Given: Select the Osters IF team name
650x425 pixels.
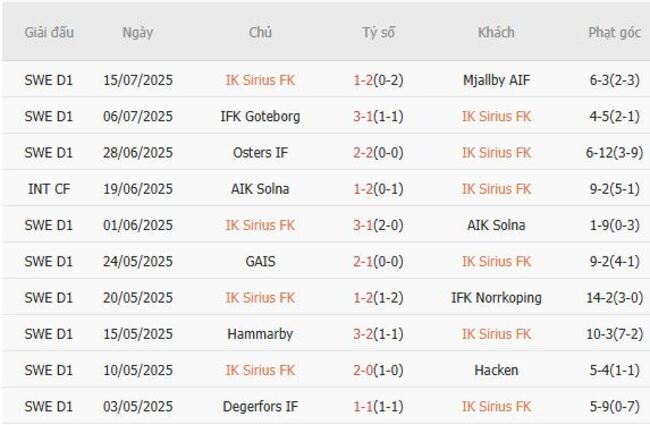Looking at the screenshot, I should pos(260,153).
